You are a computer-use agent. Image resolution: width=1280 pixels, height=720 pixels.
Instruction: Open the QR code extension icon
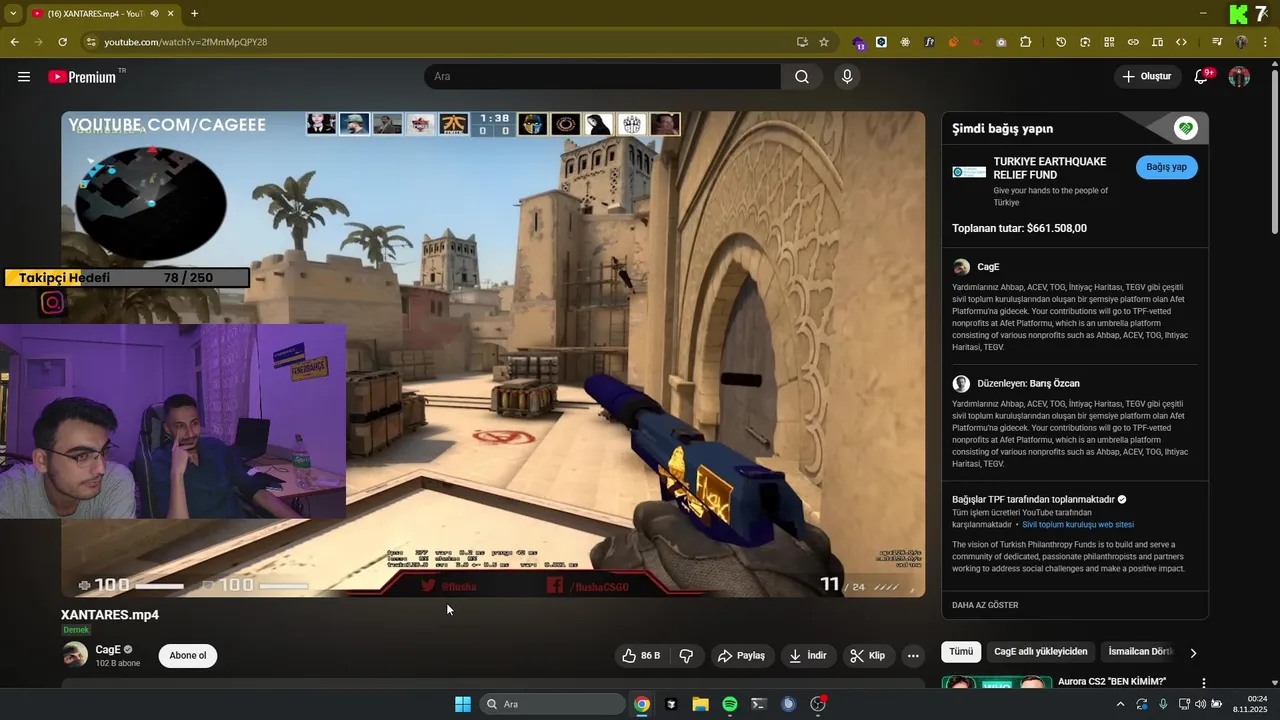tap(1109, 42)
